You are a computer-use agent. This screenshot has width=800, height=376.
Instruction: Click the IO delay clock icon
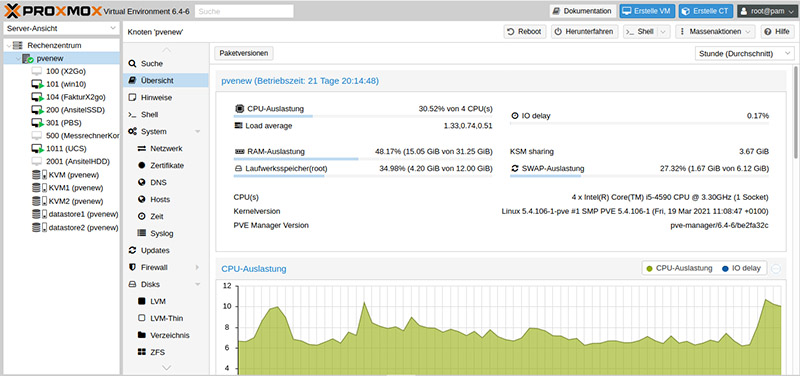click(515, 116)
